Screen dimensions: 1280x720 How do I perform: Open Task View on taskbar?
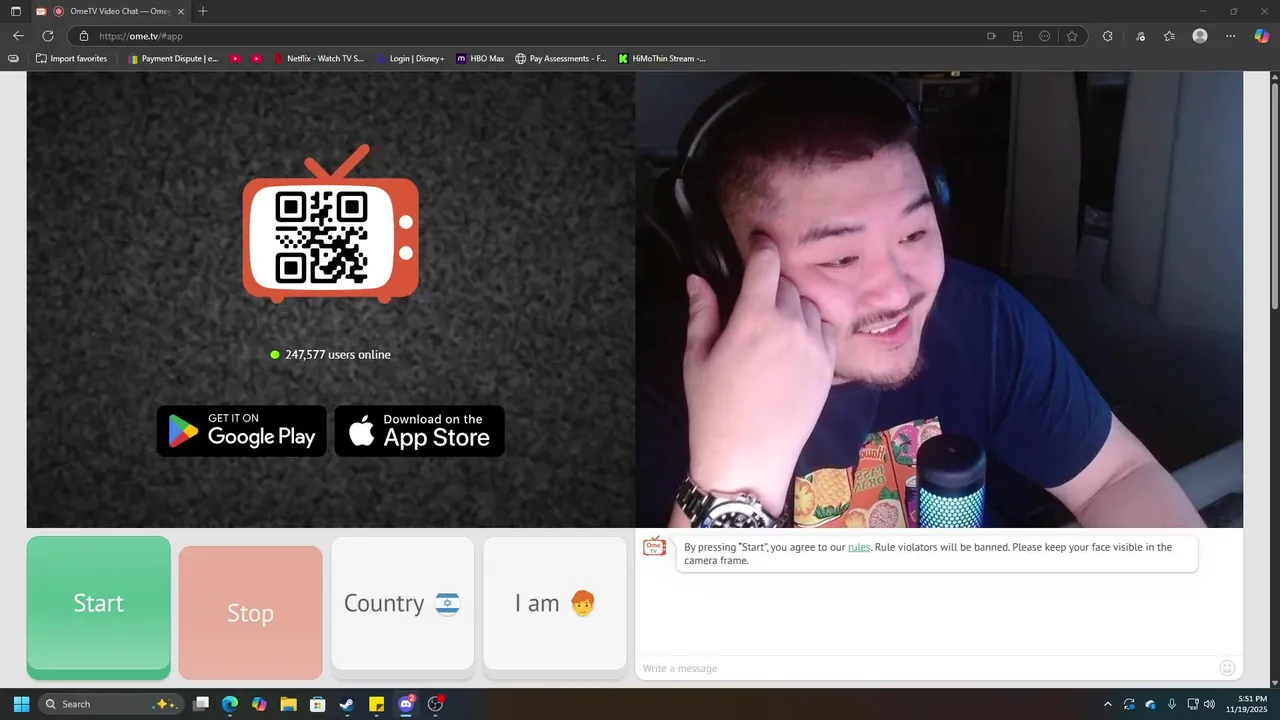click(201, 704)
